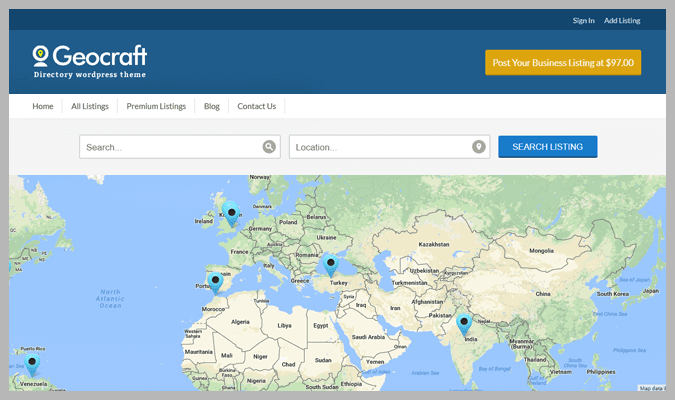Click the North Atlantic Ocean label
Viewport: 675px width, 400px height.
(x=110, y=298)
